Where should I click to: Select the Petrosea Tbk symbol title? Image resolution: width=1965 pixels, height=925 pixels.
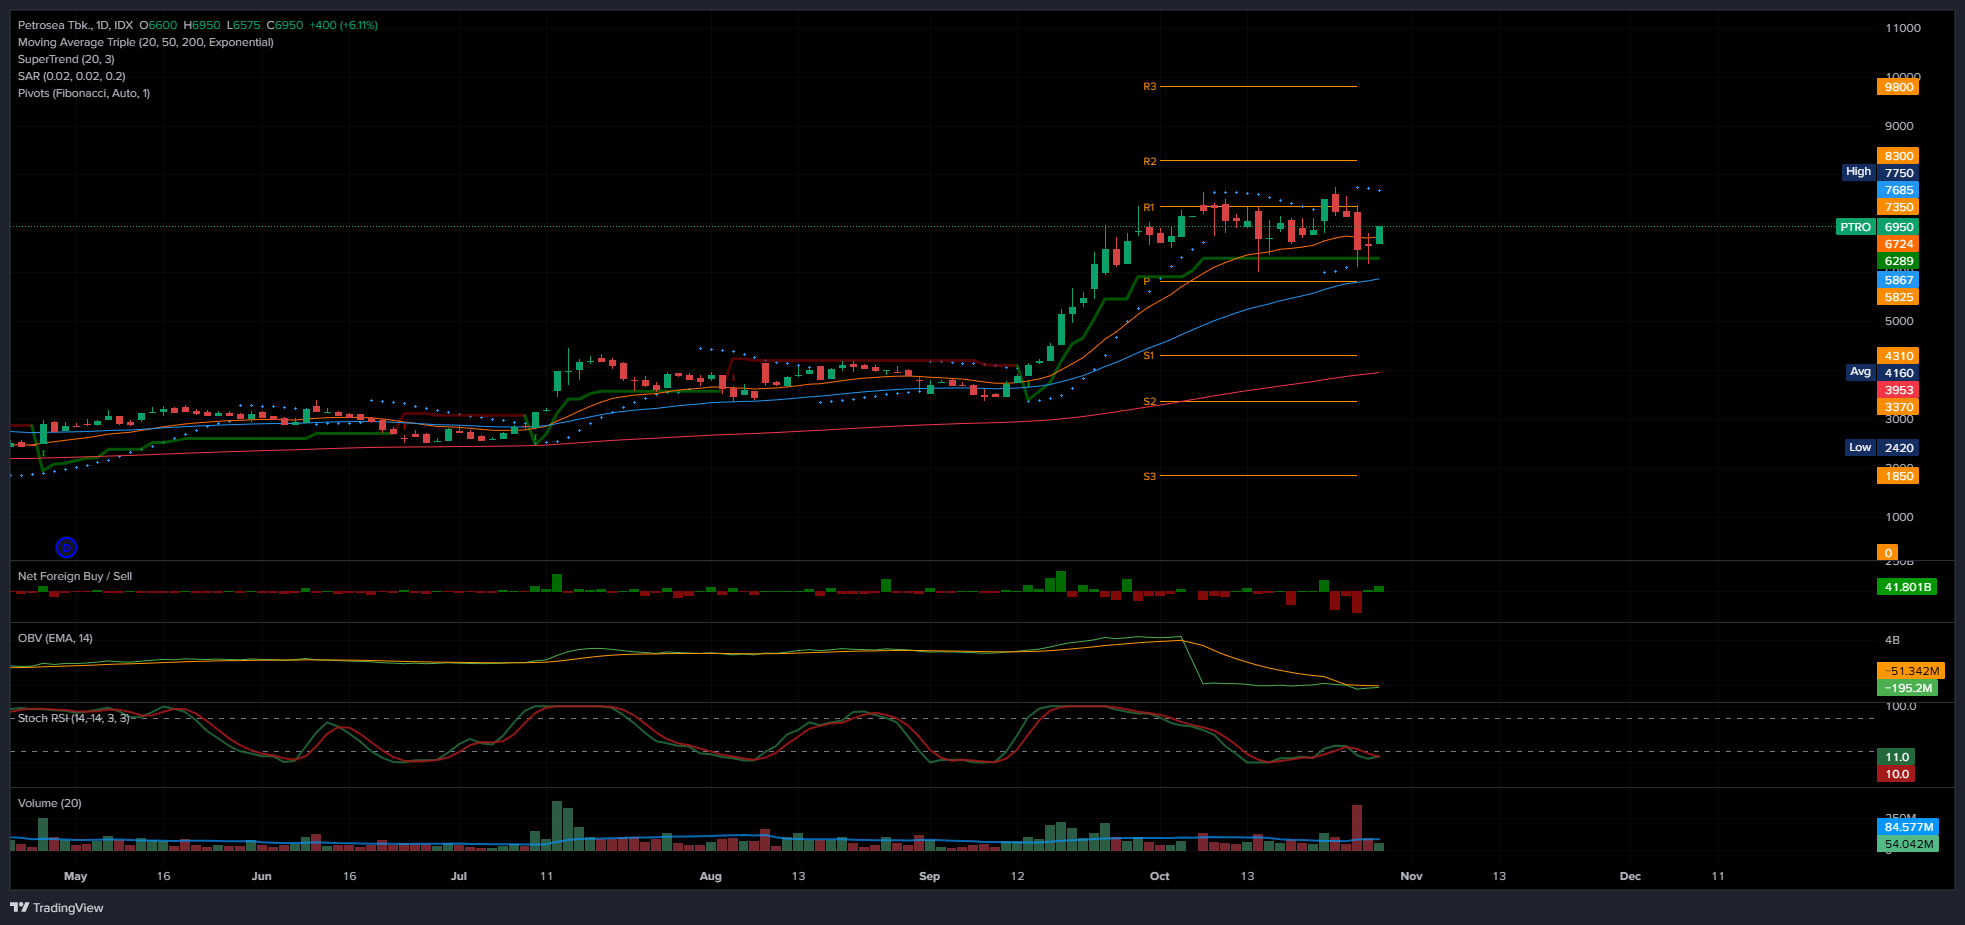(75, 25)
